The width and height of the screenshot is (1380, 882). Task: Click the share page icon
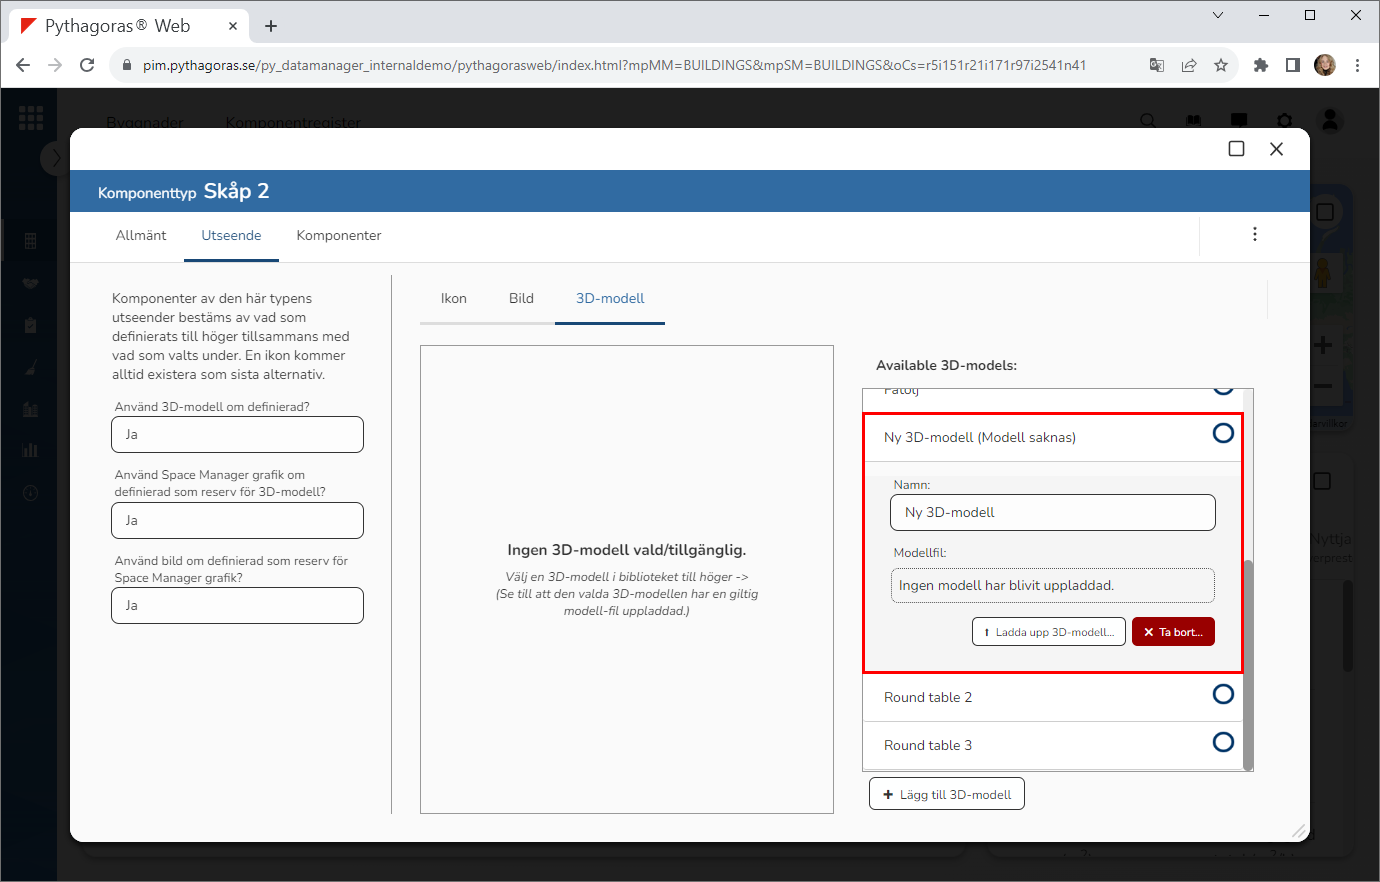[1189, 65]
